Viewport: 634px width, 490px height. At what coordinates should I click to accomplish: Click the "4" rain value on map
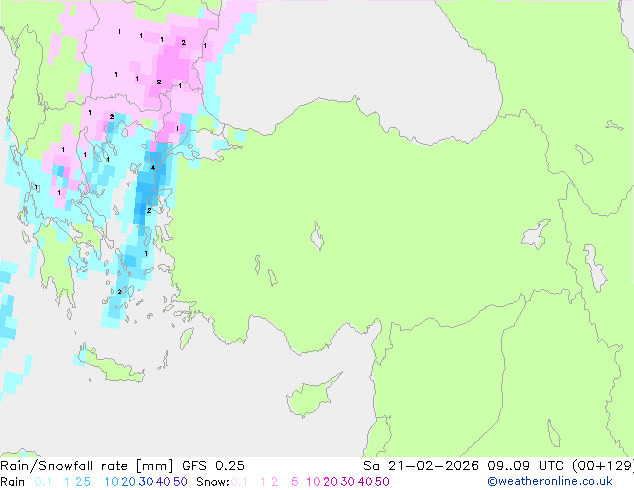153,168
